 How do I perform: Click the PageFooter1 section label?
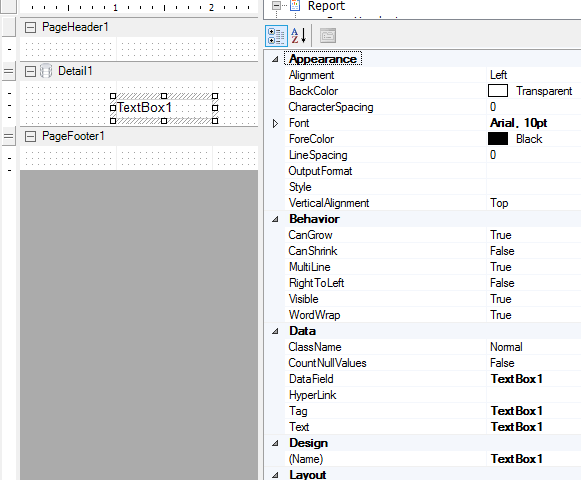pyautogui.click(x=73, y=136)
